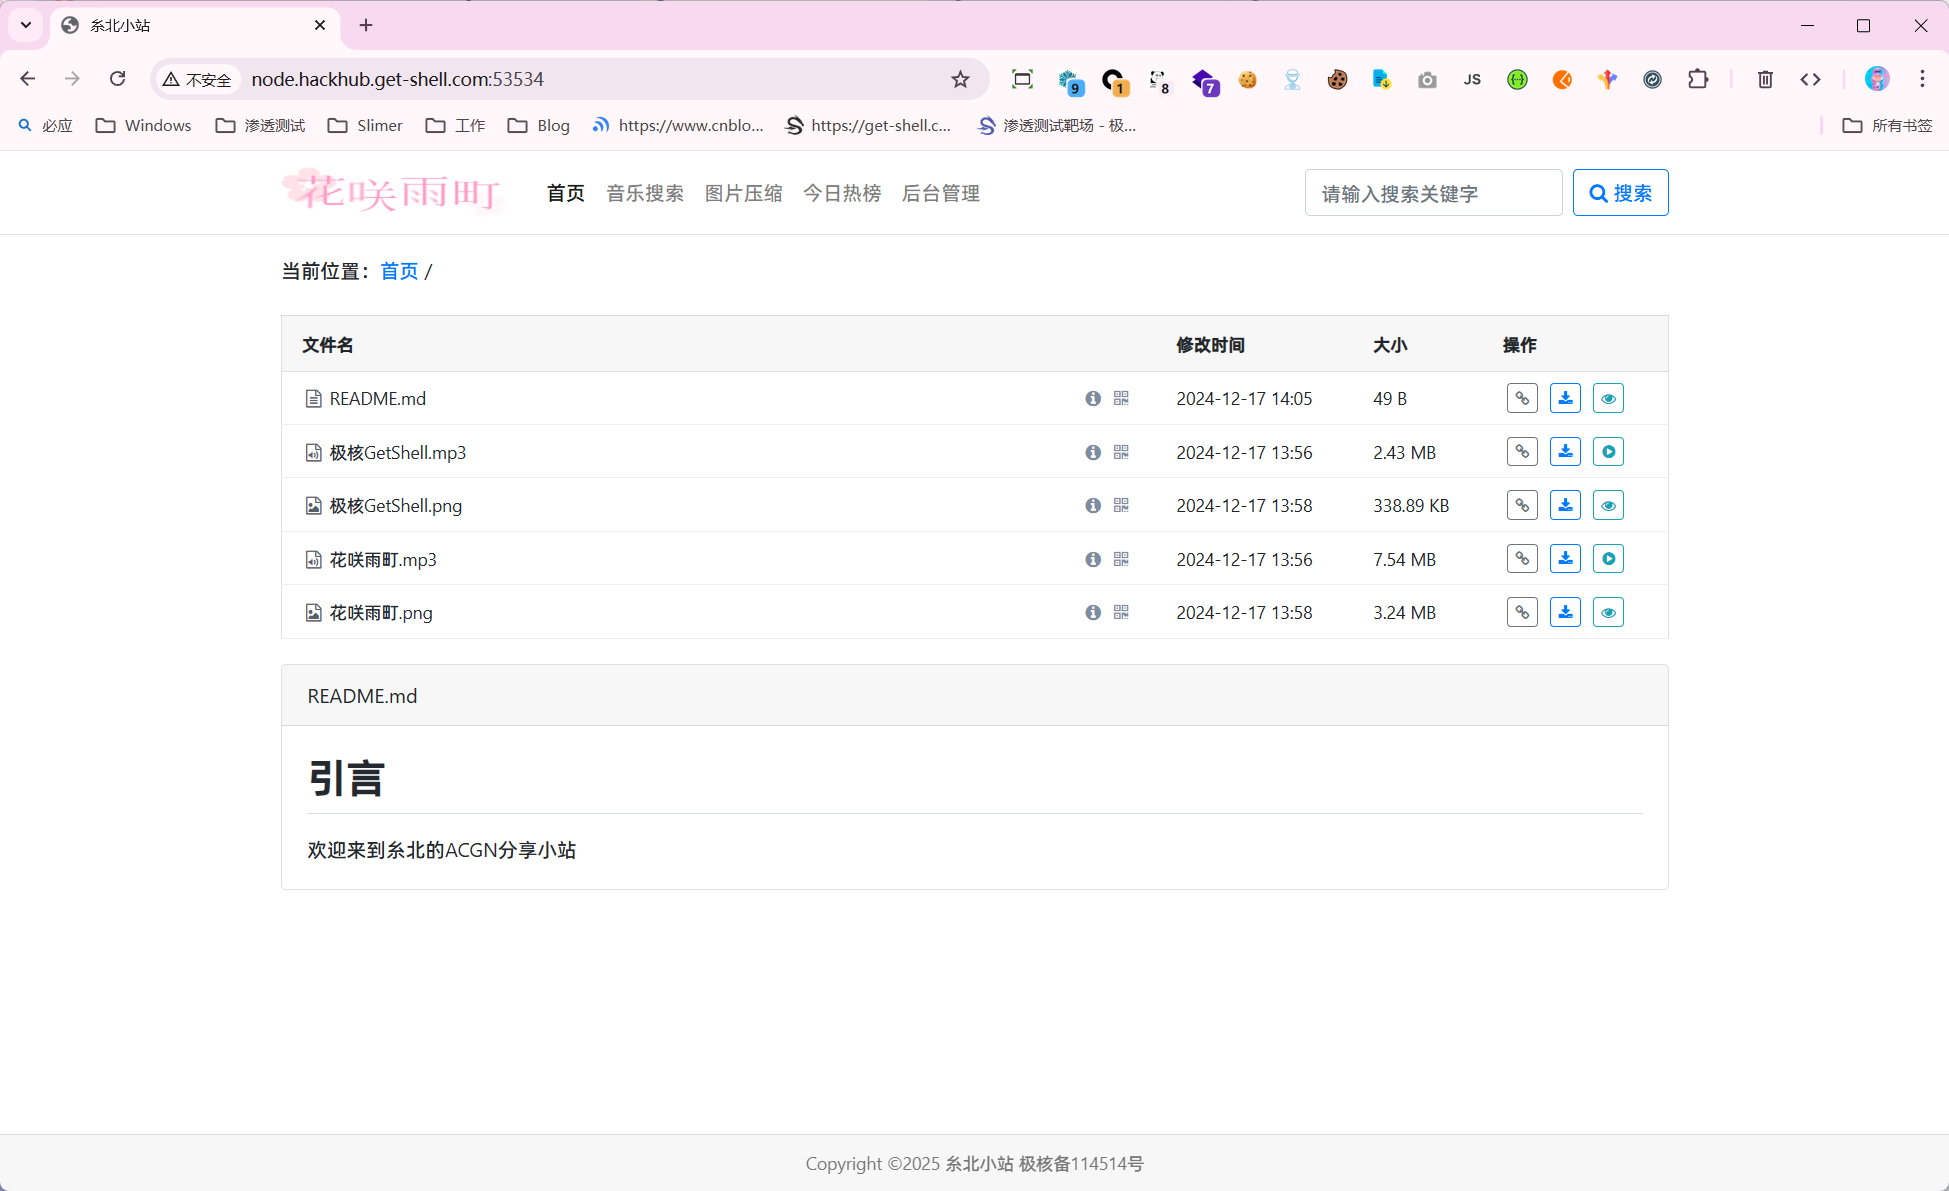Download 极核GetShell.mp3 file
1949x1191 pixels.
(1565, 452)
